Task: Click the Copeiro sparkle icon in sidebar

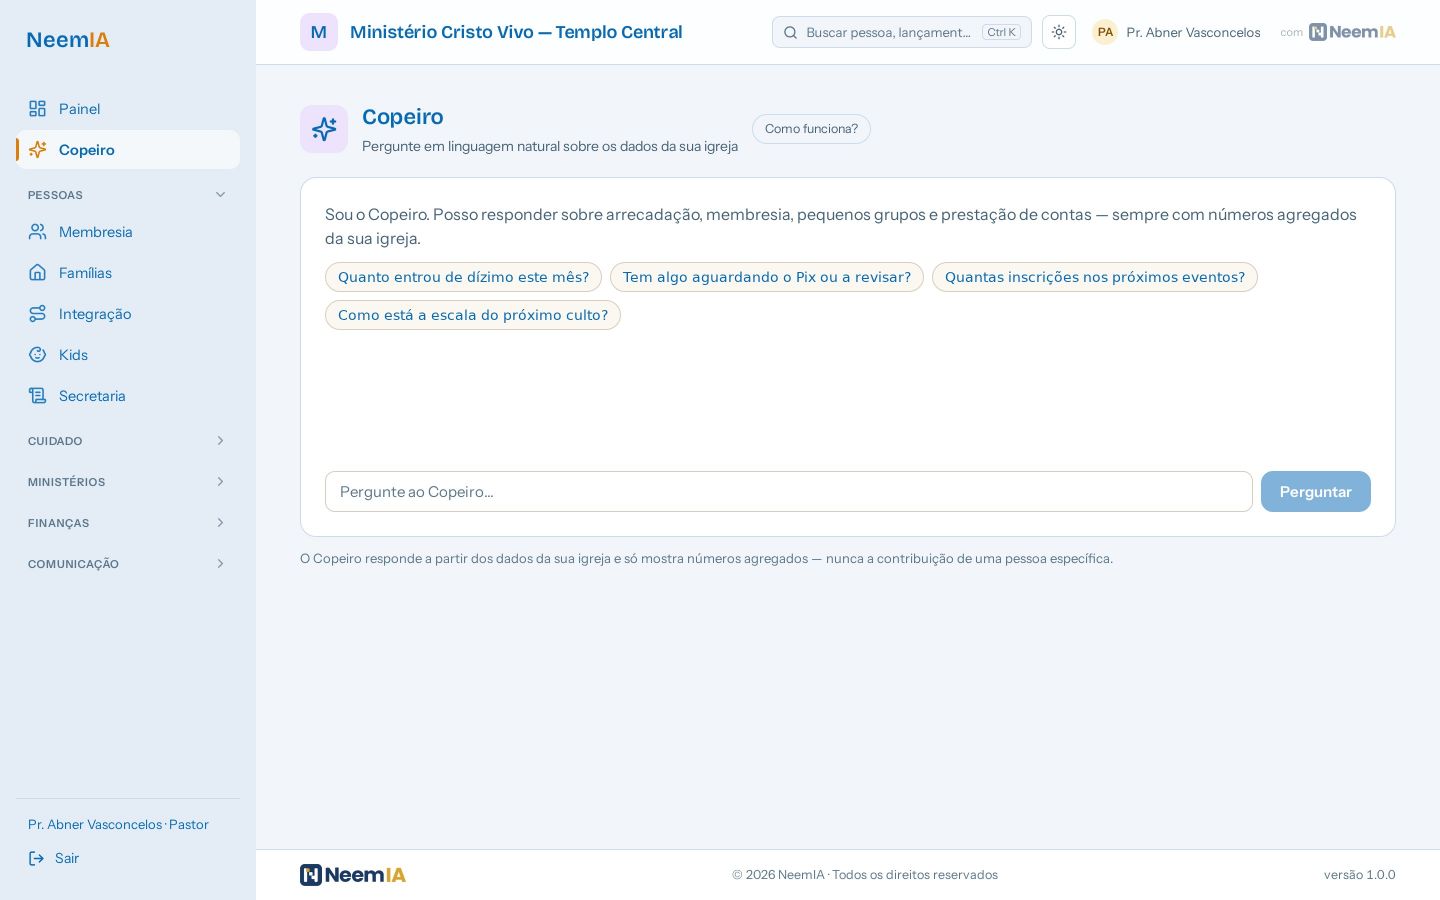Action: [37, 150]
